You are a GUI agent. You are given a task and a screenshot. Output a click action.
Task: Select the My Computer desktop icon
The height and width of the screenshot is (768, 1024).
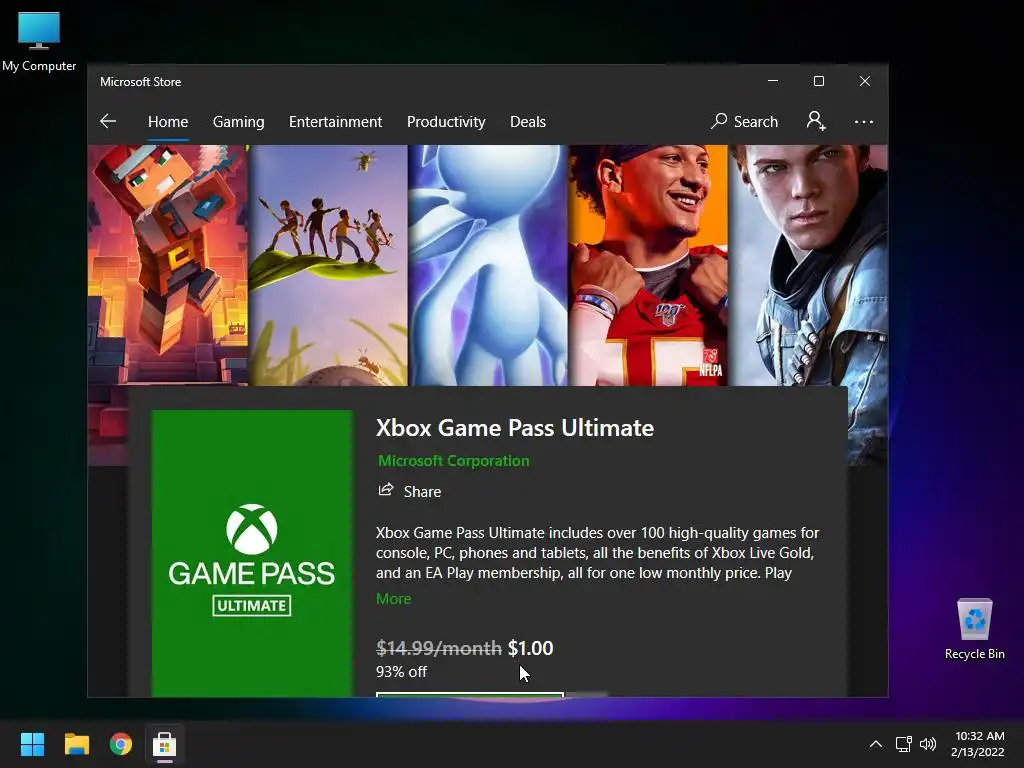tap(39, 40)
